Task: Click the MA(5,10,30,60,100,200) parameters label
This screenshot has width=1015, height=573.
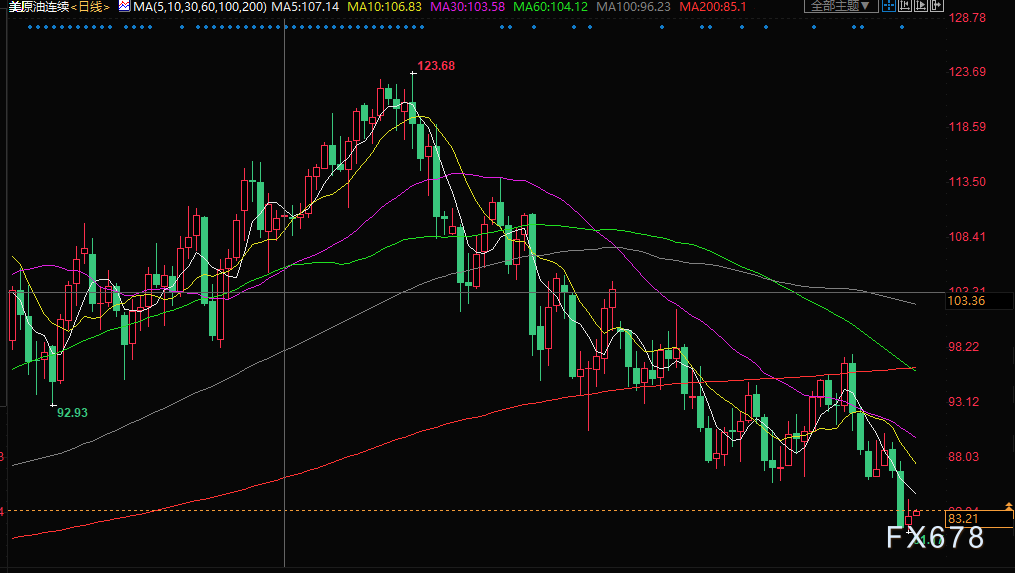Action: point(199,7)
